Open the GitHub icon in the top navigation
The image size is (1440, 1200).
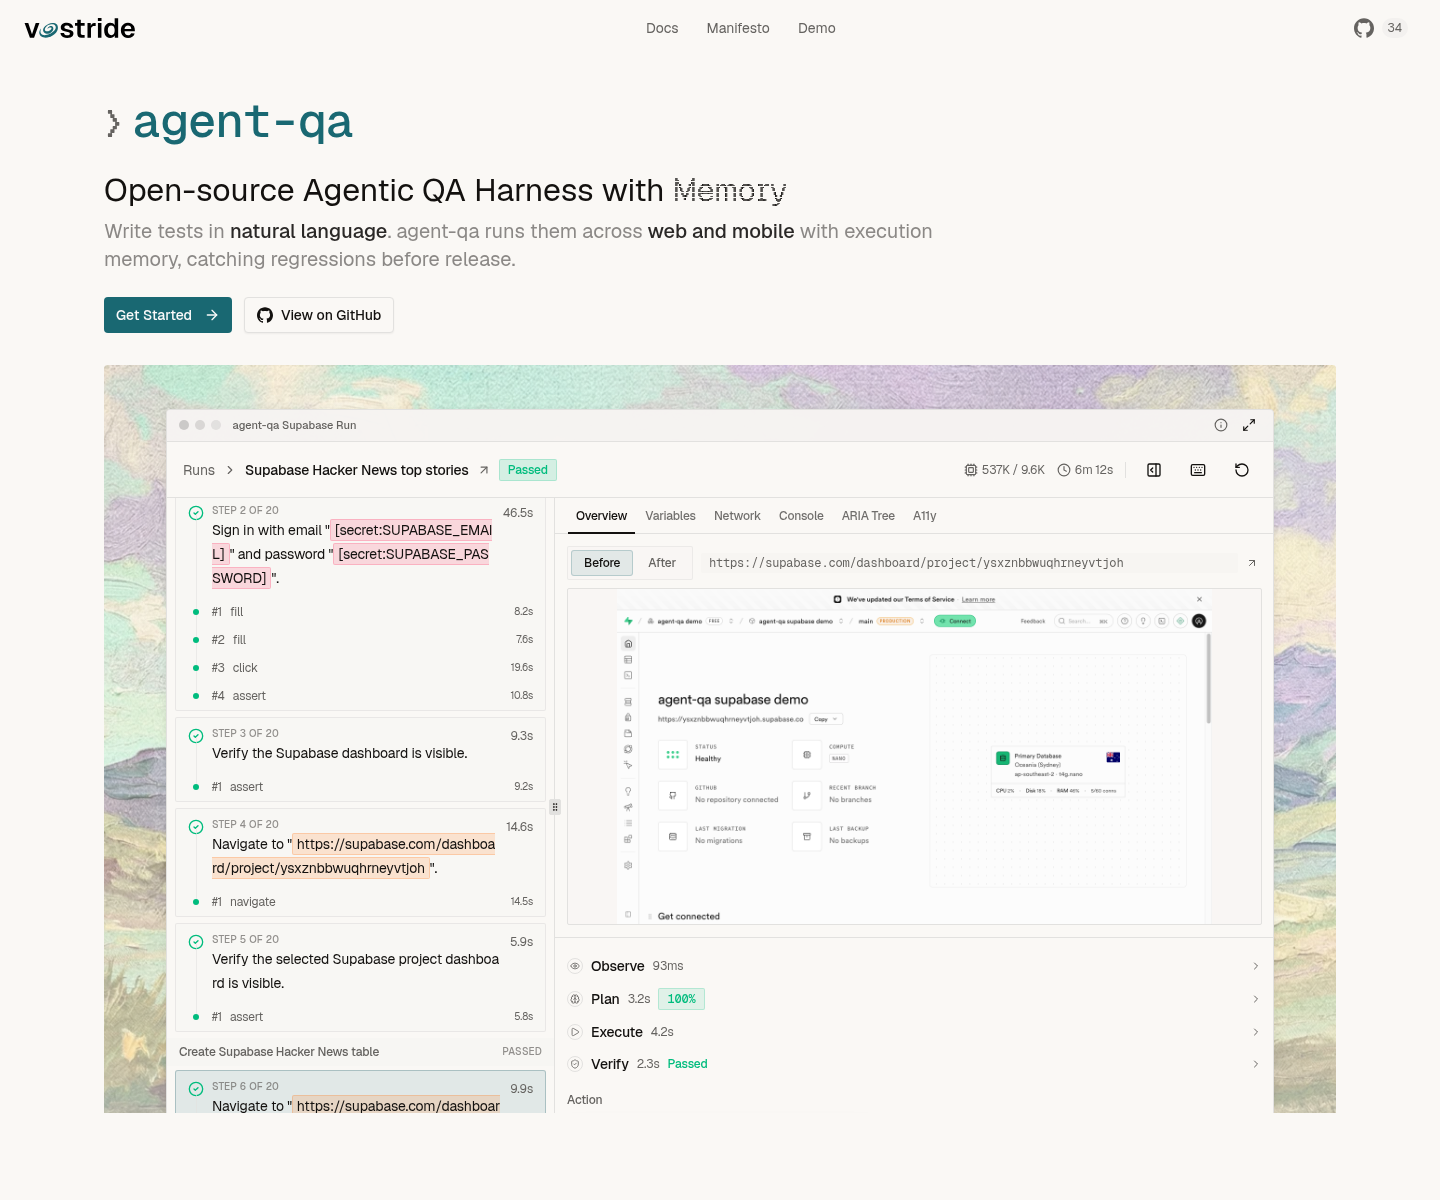(1364, 28)
